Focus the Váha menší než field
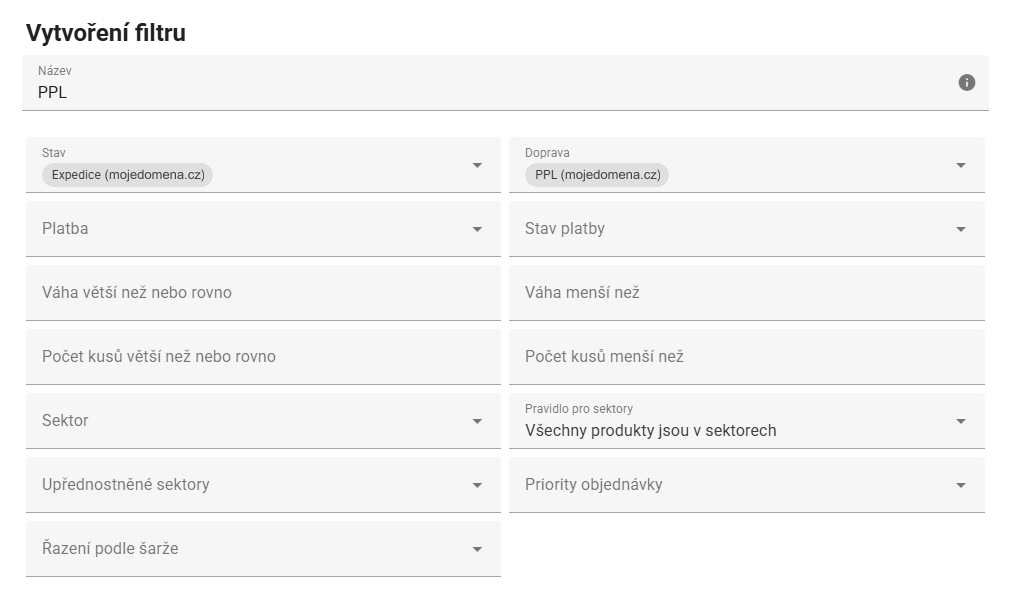This screenshot has width=1010, height=600. point(747,293)
